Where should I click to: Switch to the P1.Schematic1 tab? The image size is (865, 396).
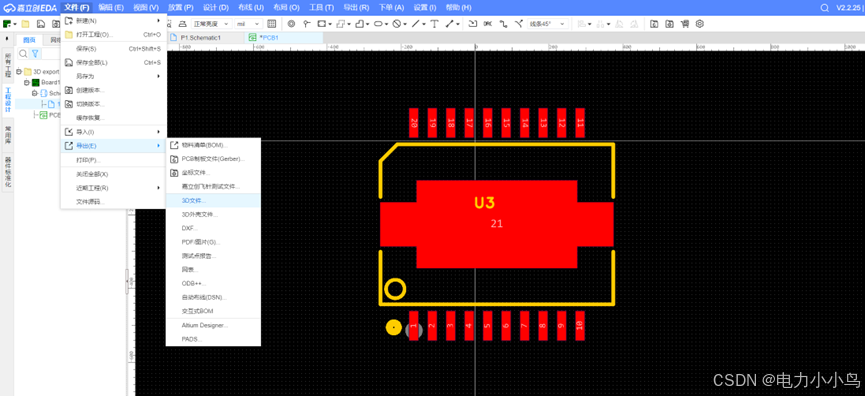click(205, 38)
